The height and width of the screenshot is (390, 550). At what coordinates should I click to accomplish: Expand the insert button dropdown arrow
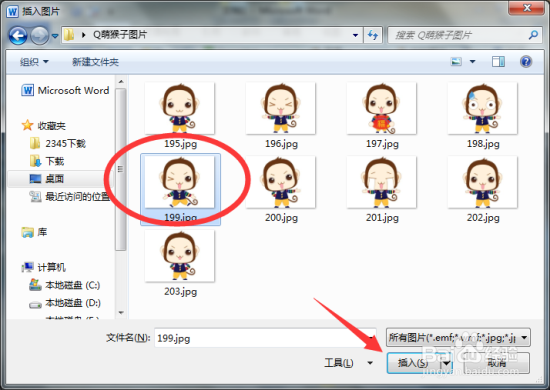[447, 363]
